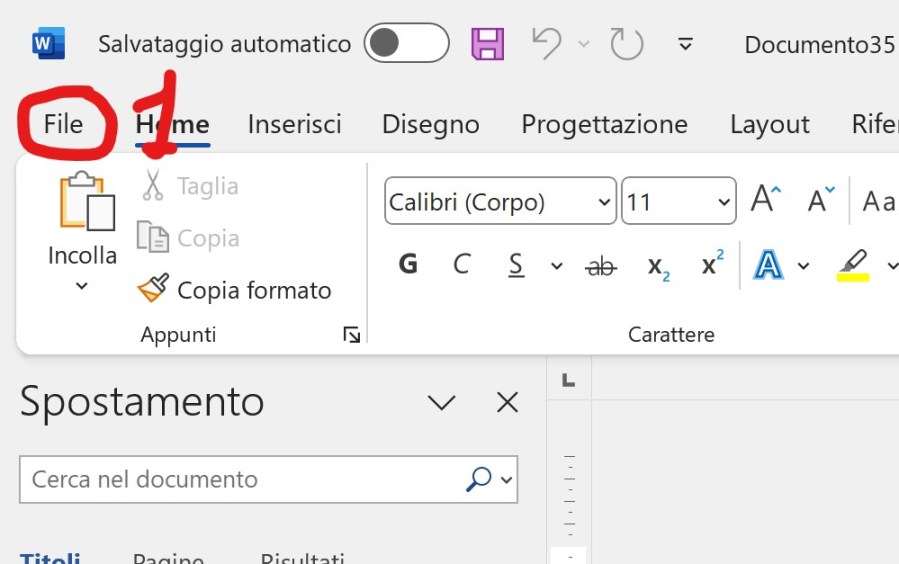Click the purple Save floppy disk icon
Image resolution: width=899 pixels, height=564 pixels.
[487, 44]
